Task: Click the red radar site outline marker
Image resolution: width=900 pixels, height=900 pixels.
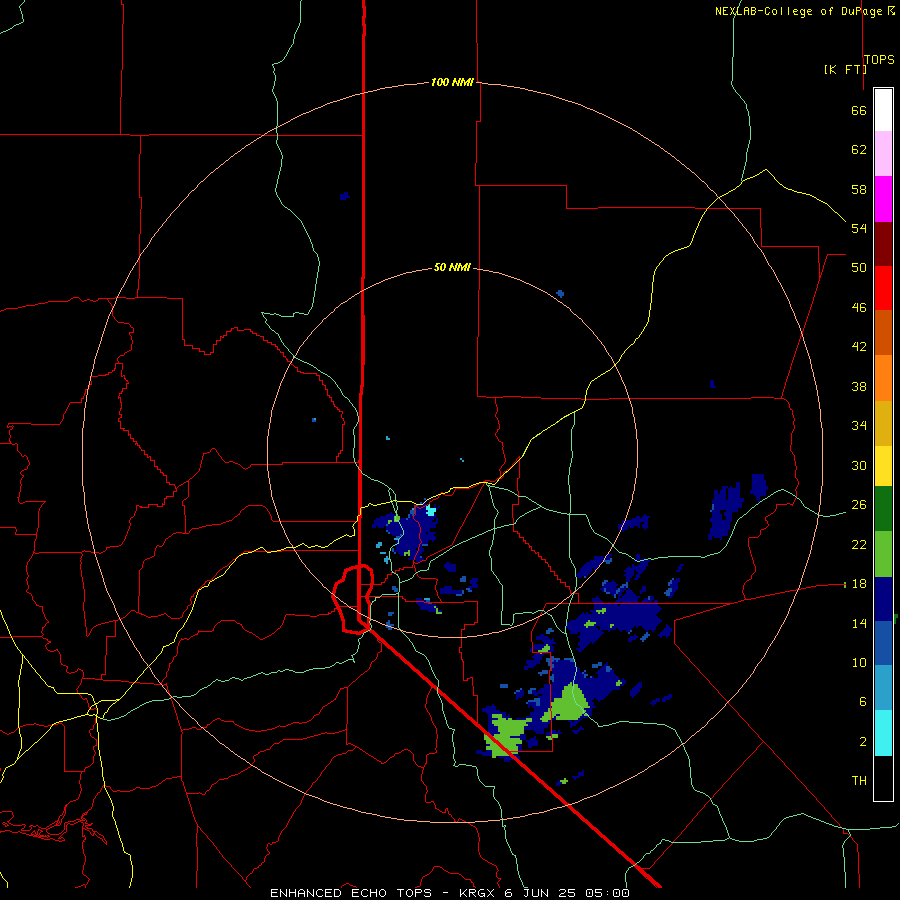Action: click(x=354, y=599)
